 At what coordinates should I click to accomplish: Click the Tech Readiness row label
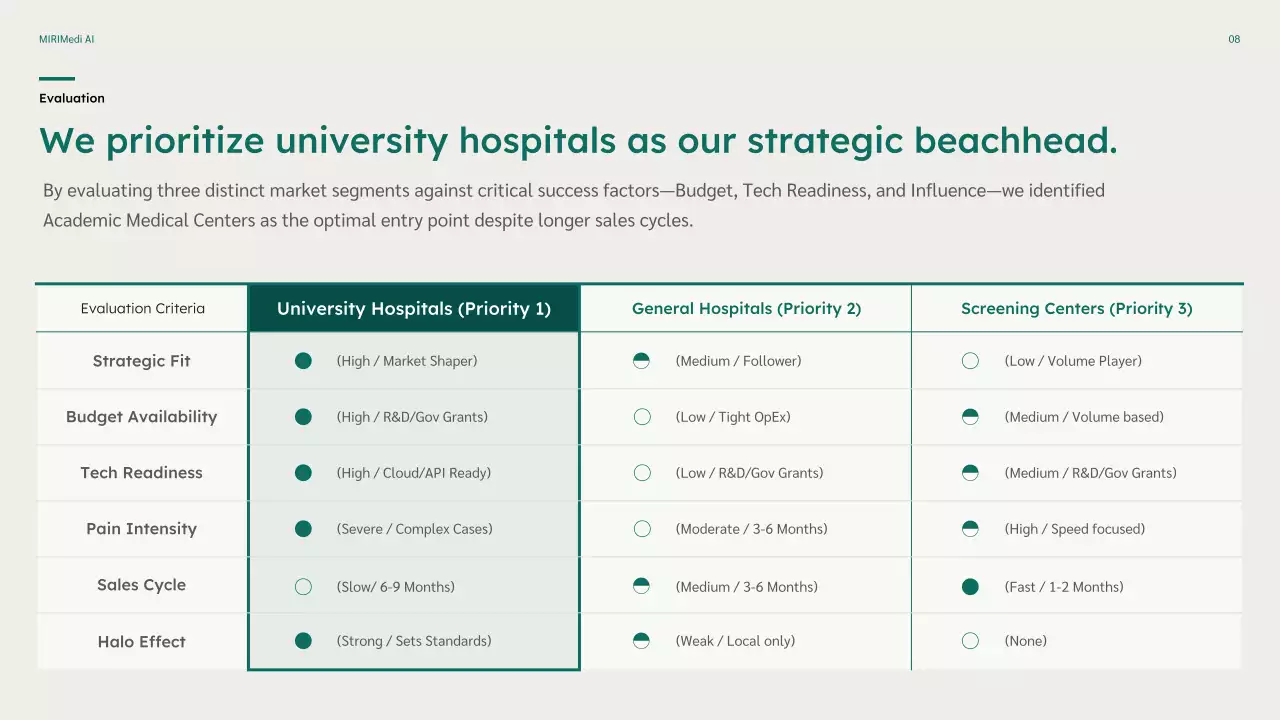[x=141, y=473]
